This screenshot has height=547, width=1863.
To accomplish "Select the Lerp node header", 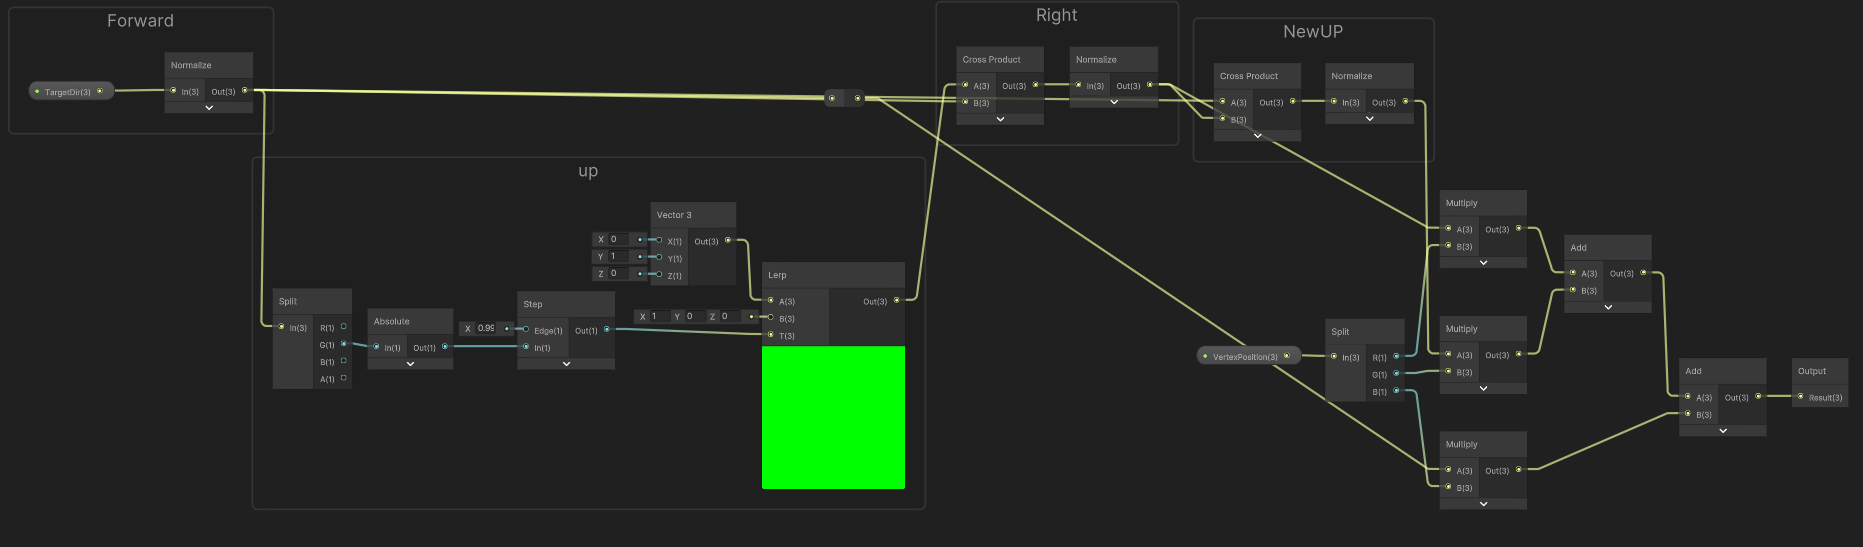I will (833, 275).
